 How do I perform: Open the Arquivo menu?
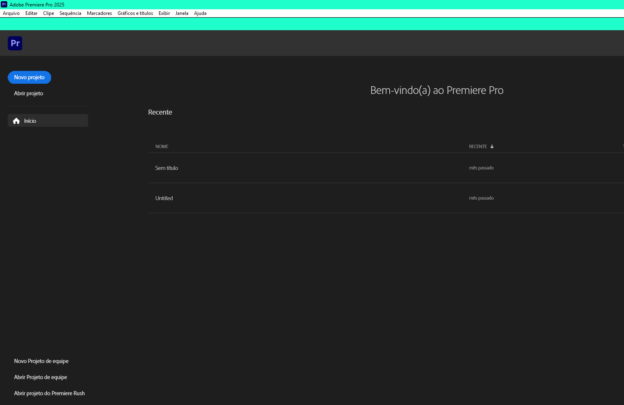[x=11, y=13]
